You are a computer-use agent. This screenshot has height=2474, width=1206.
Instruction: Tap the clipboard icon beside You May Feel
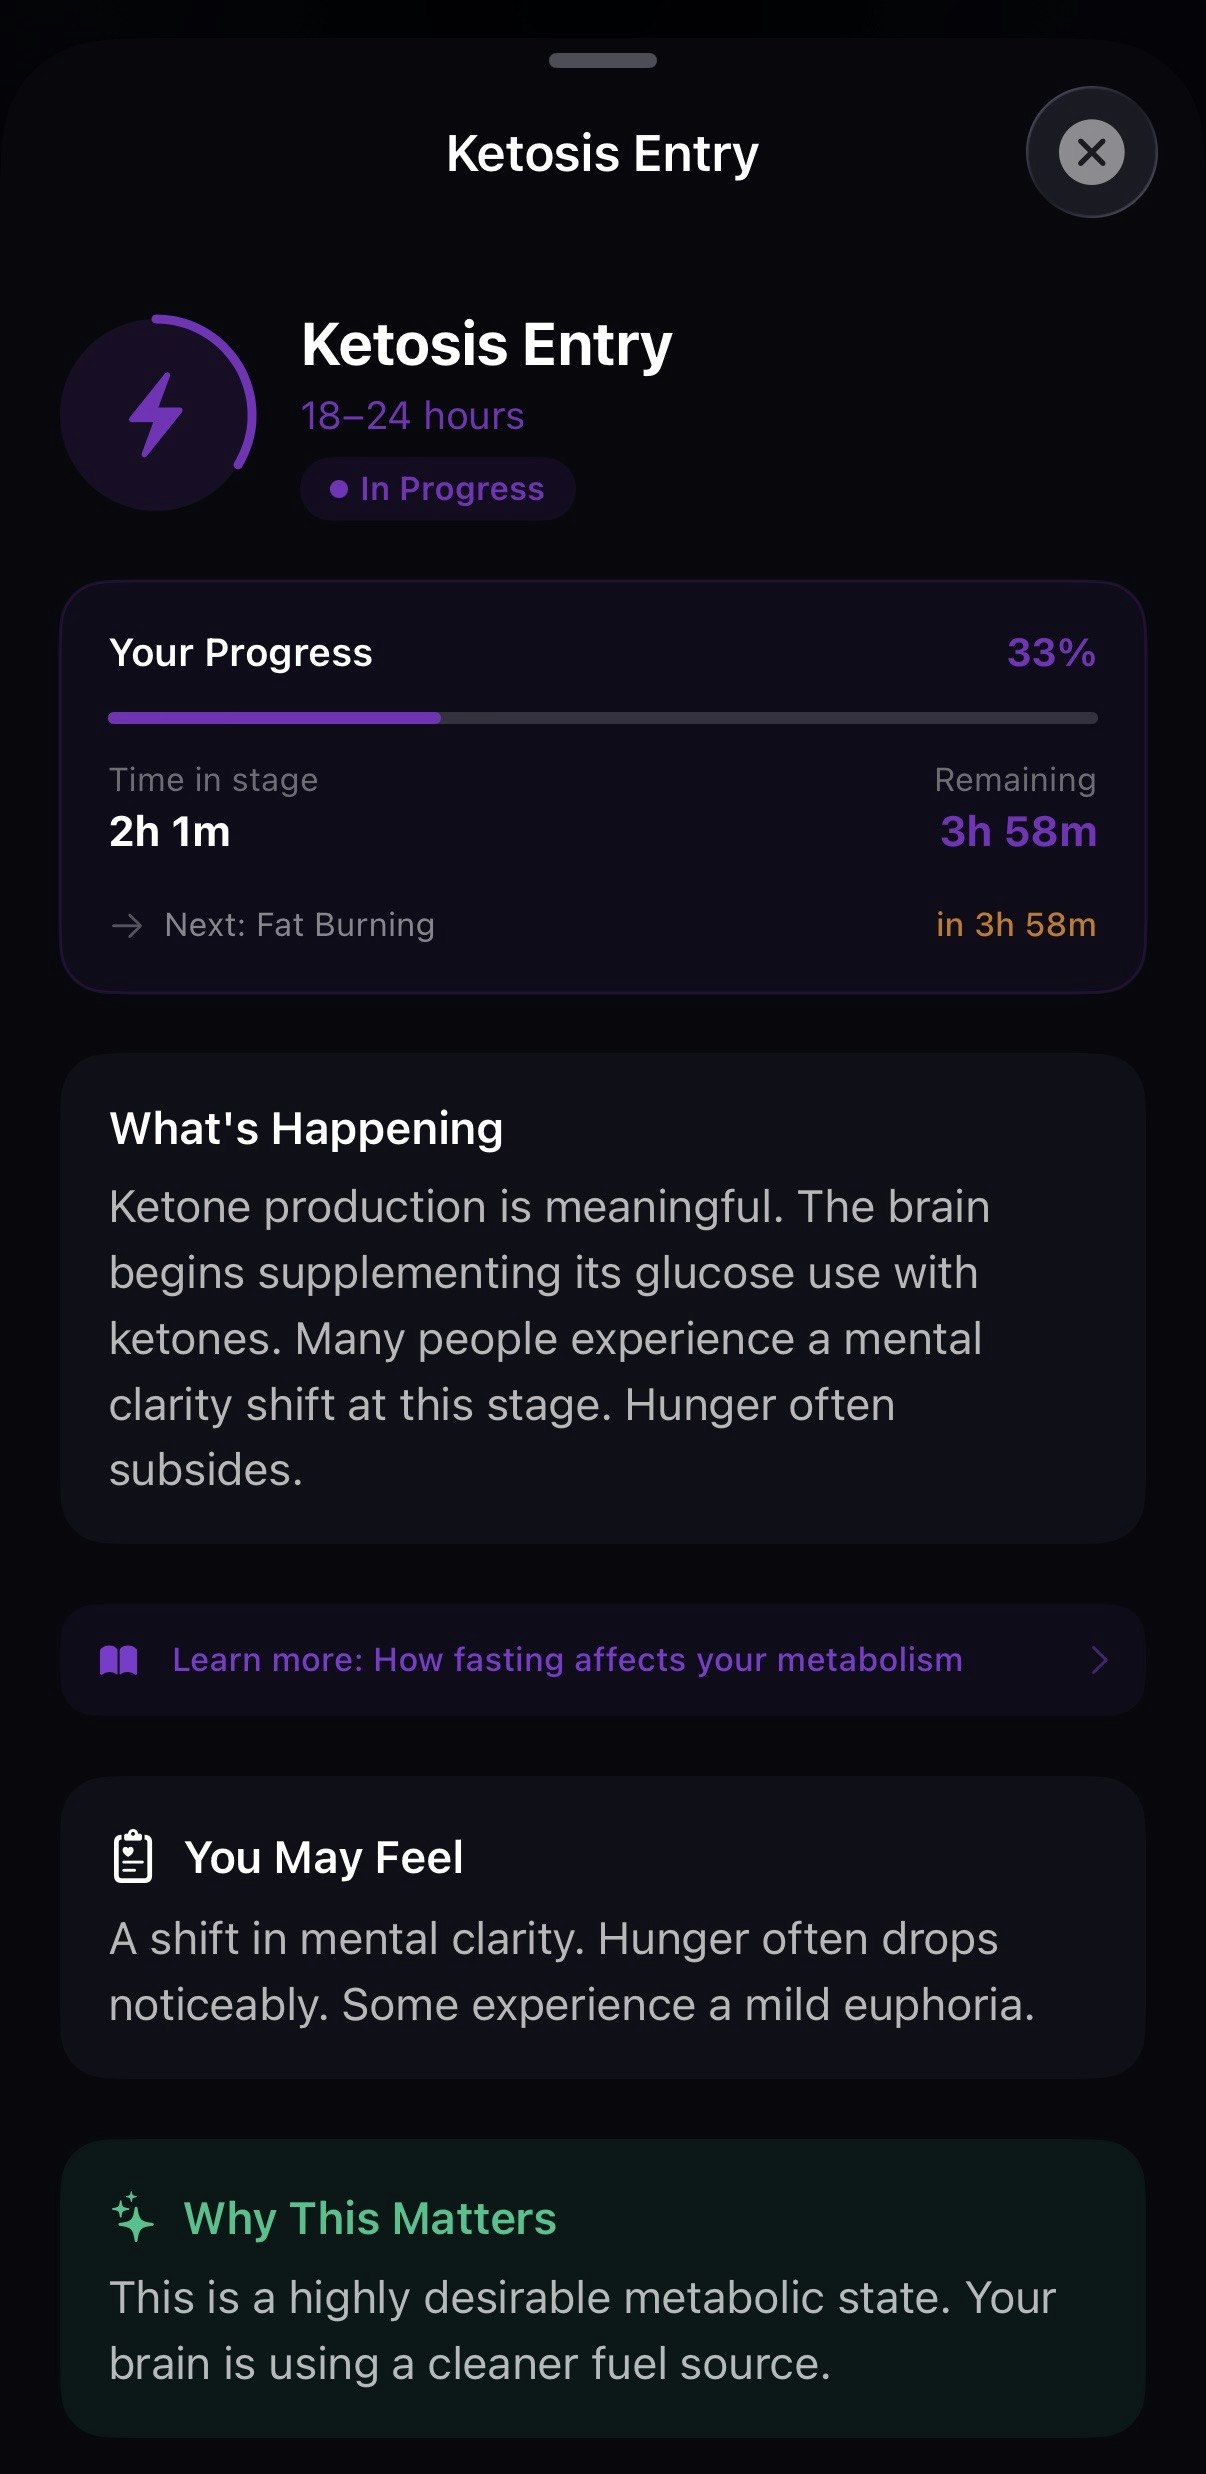133,1857
